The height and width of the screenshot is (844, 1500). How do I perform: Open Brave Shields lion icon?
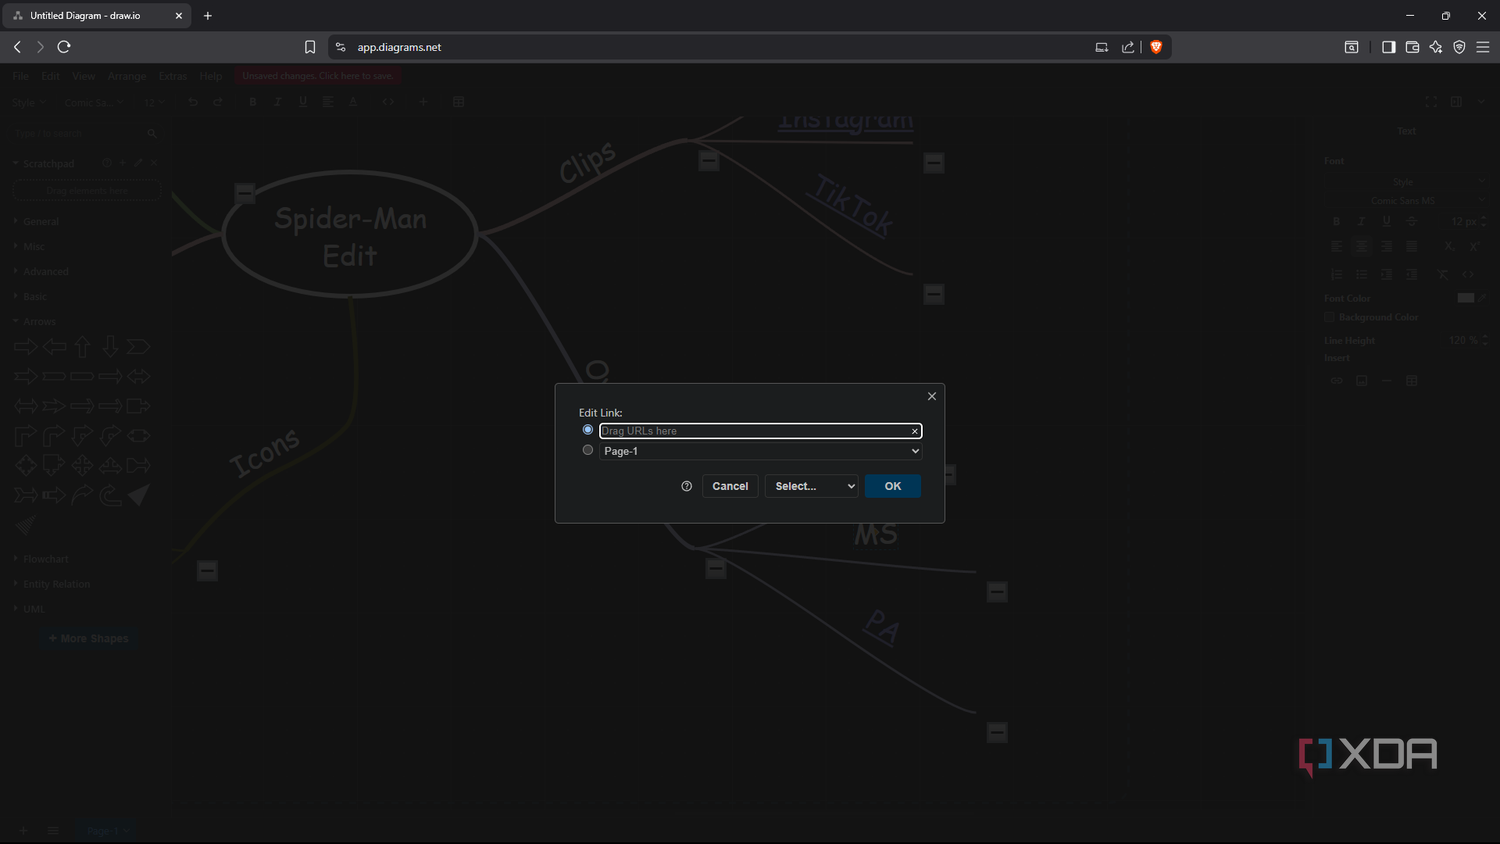(x=1156, y=47)
